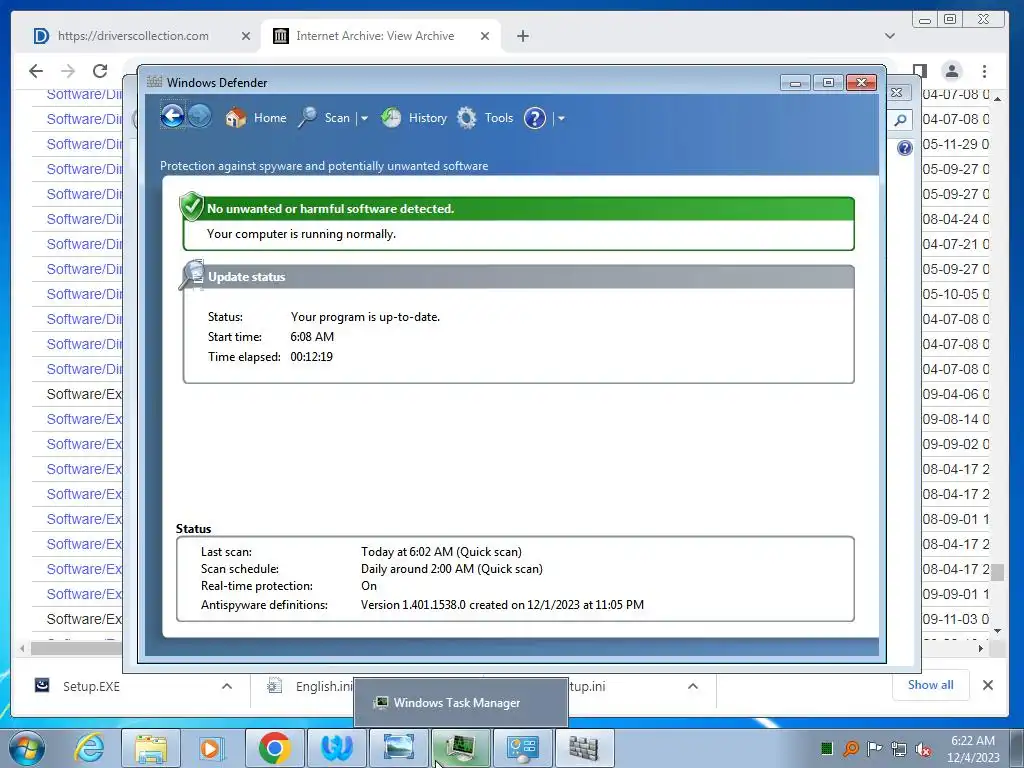
Task: Click Defender's forward arrow button
Action: (200, 117)
